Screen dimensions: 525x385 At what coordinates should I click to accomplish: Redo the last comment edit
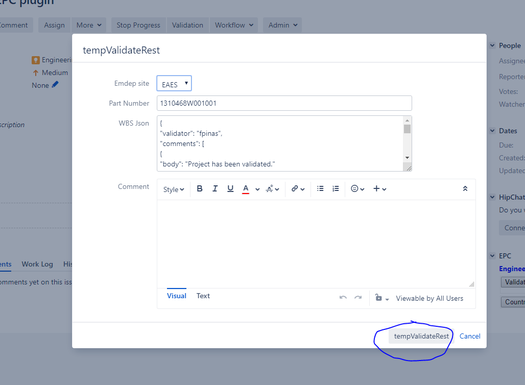coord(358,297)
